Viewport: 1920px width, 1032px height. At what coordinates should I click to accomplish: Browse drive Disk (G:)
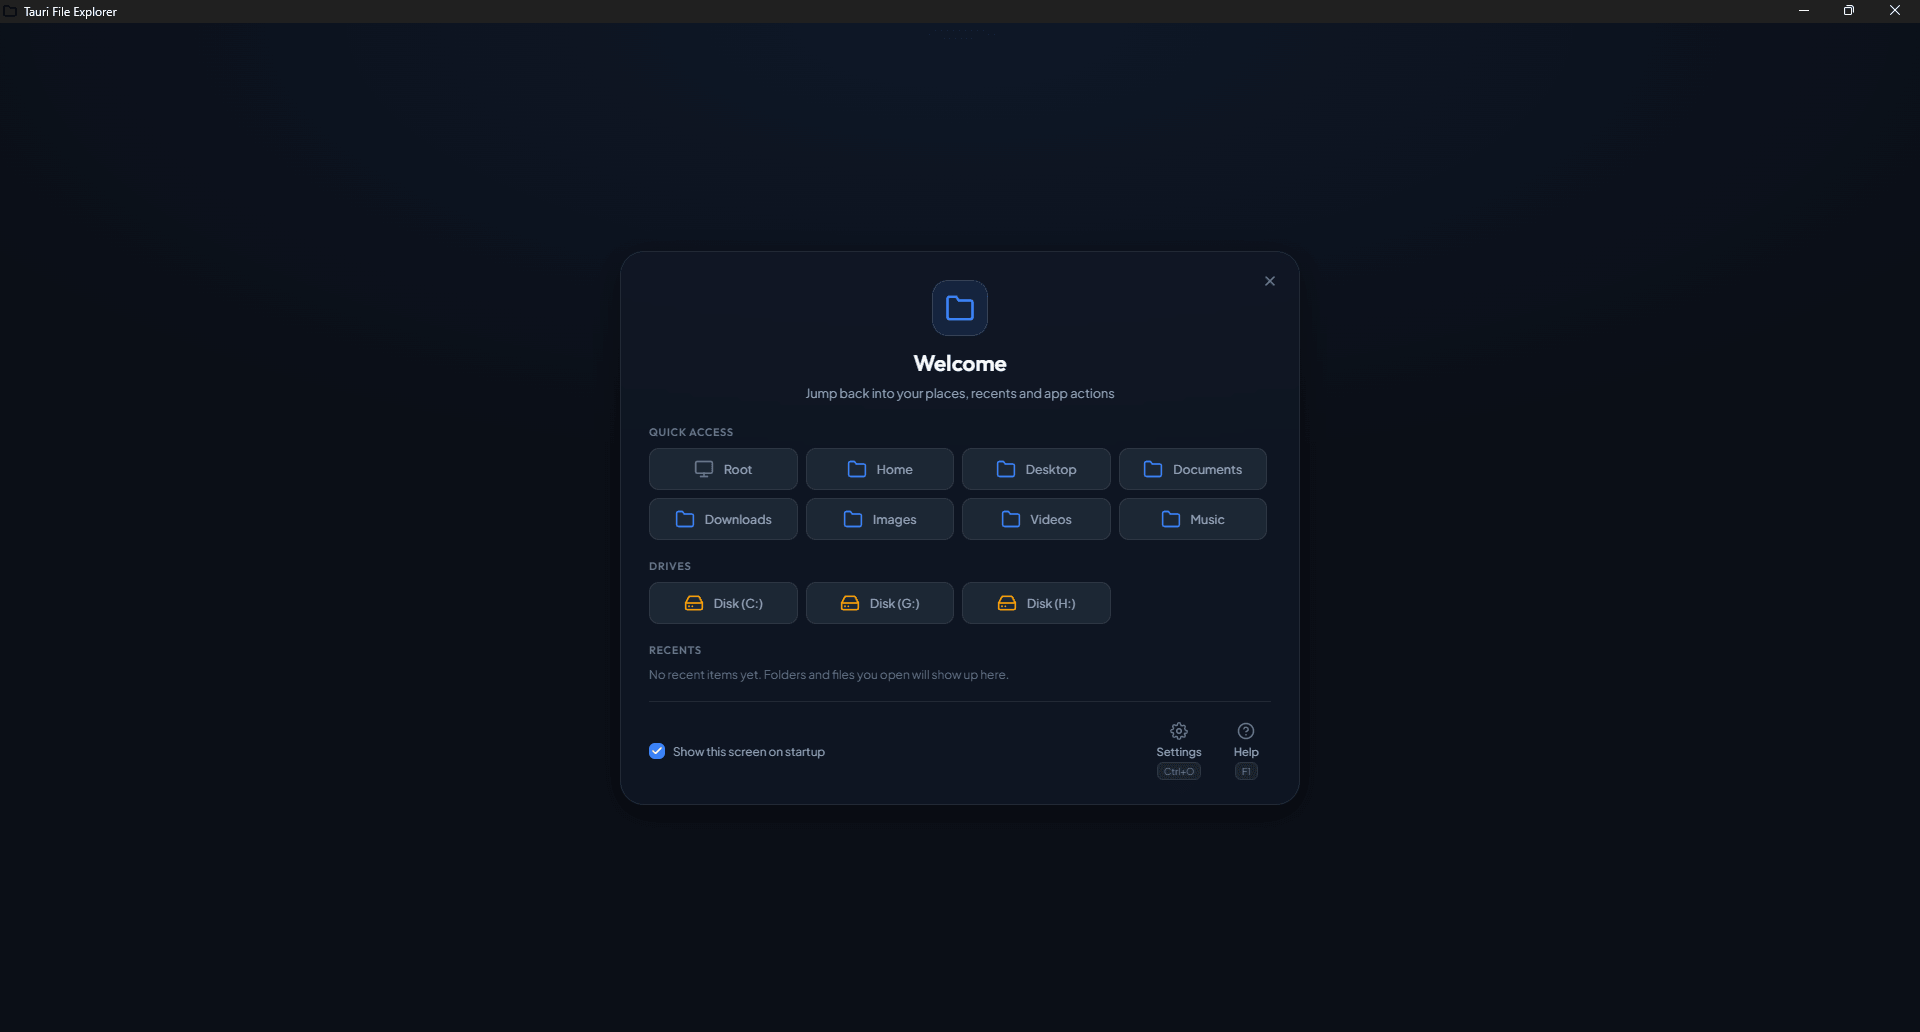pos(880,603)
